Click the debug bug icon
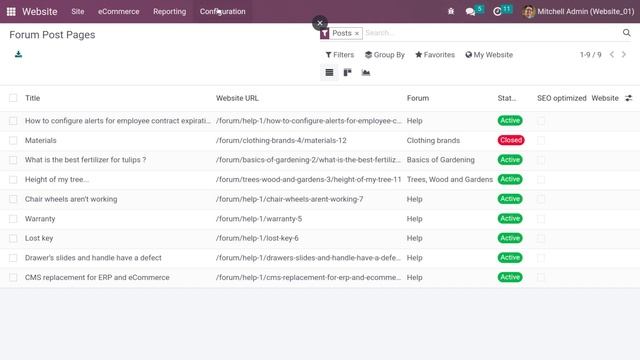 (x=451, y=11)
